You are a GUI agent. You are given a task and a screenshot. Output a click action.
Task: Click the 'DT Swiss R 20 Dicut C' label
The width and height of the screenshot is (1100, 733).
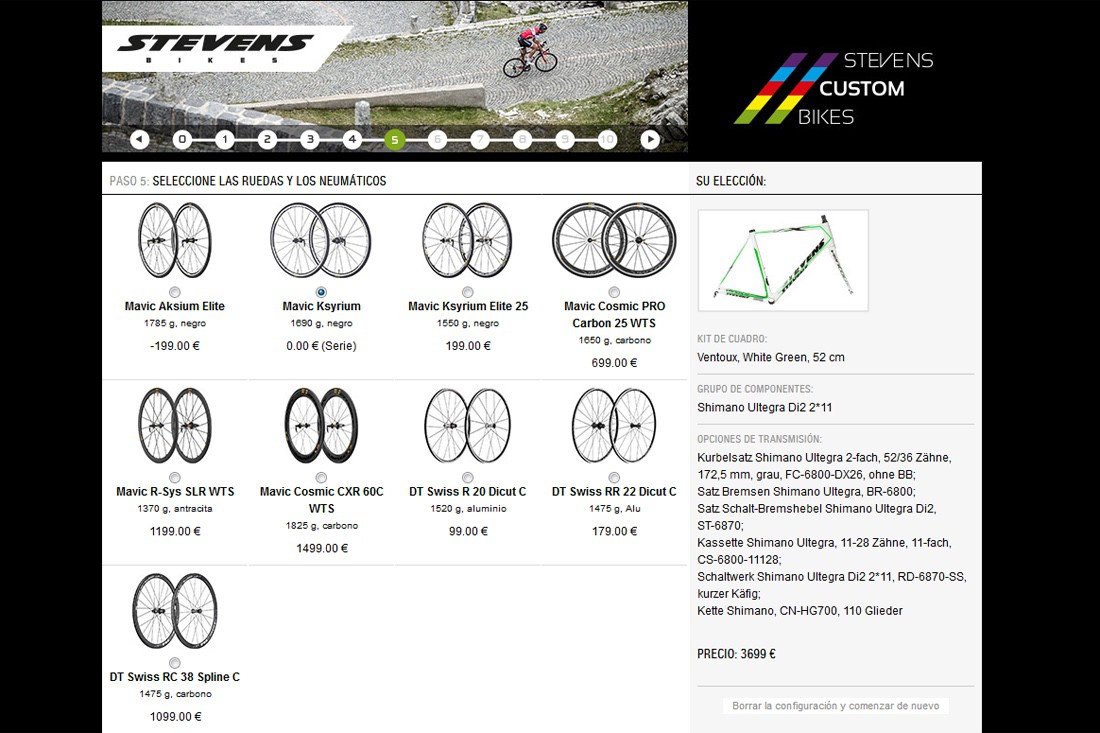click(x=468, y=492)
